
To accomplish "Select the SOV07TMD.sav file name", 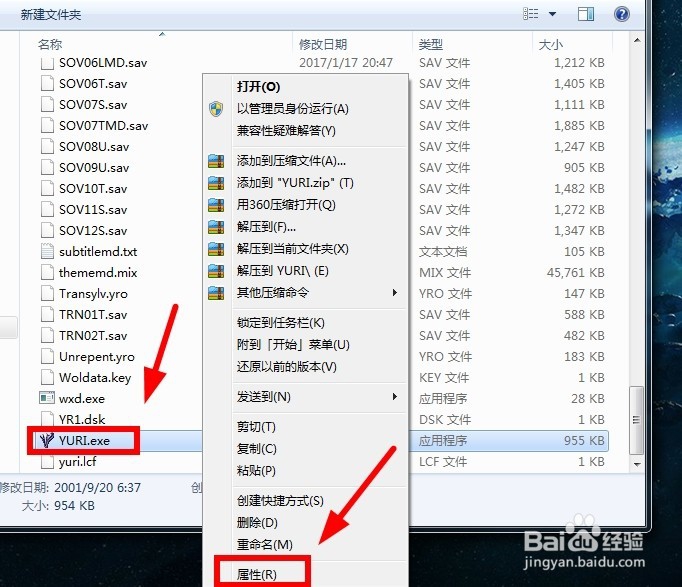I will pos(104,125).
